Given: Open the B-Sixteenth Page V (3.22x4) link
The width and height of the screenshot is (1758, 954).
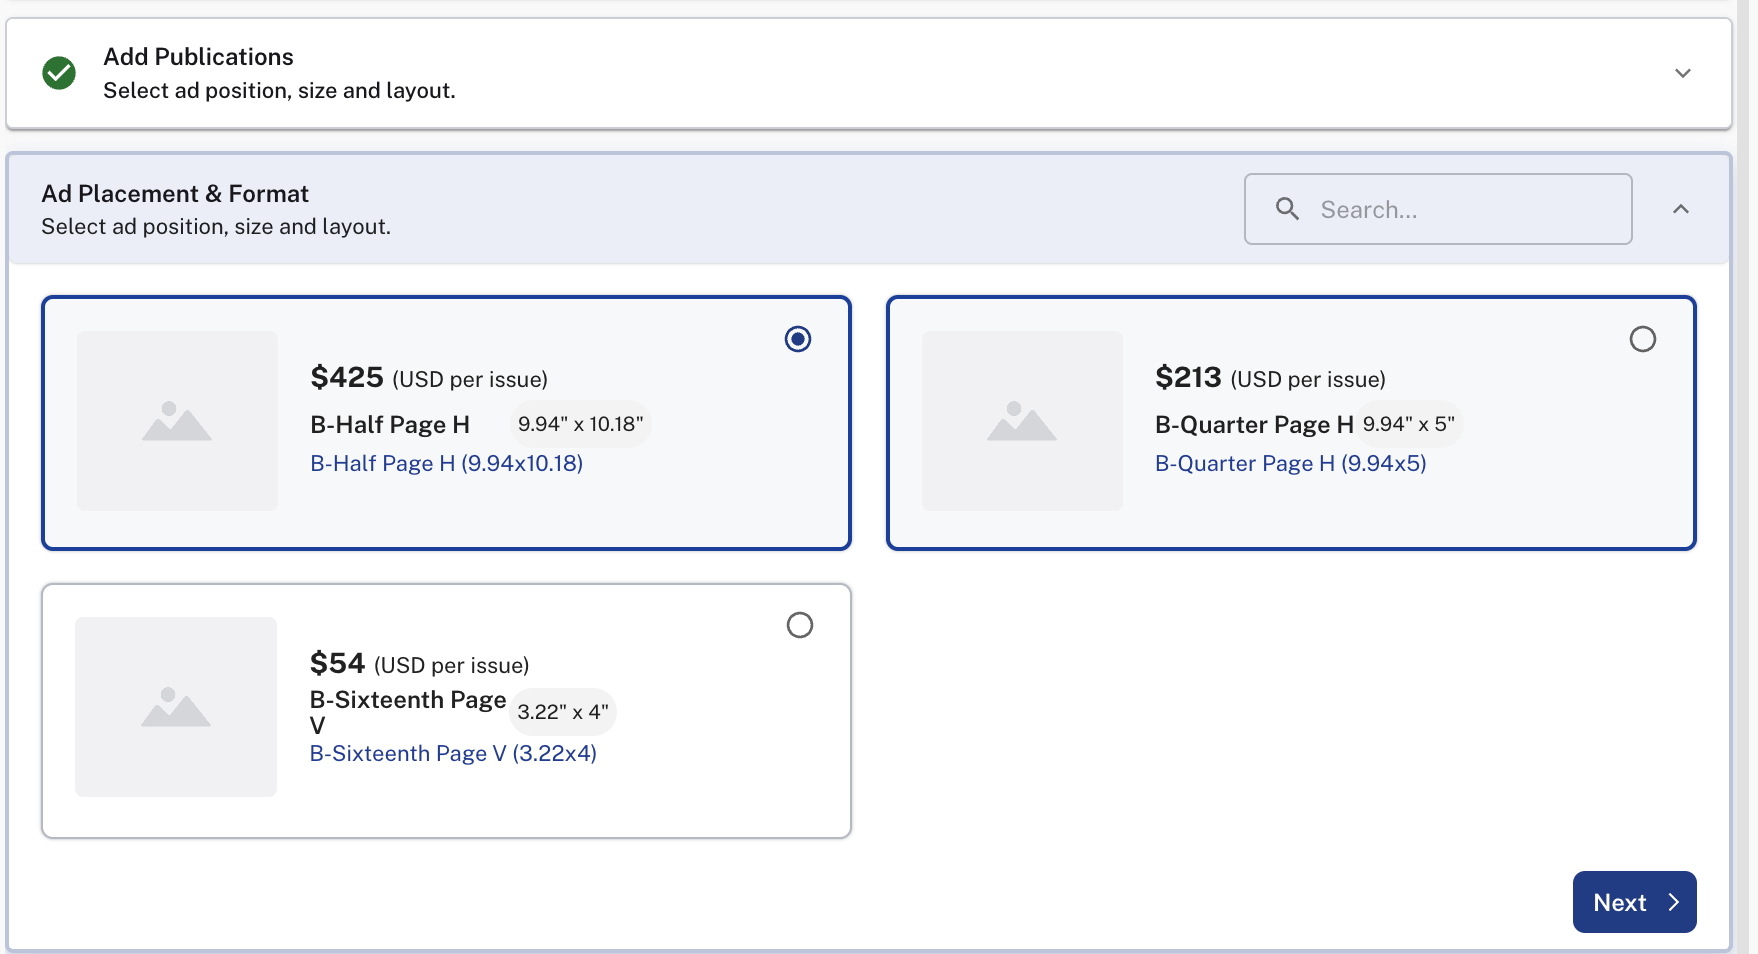Looking at the screenshot, I should pos(452,753).
